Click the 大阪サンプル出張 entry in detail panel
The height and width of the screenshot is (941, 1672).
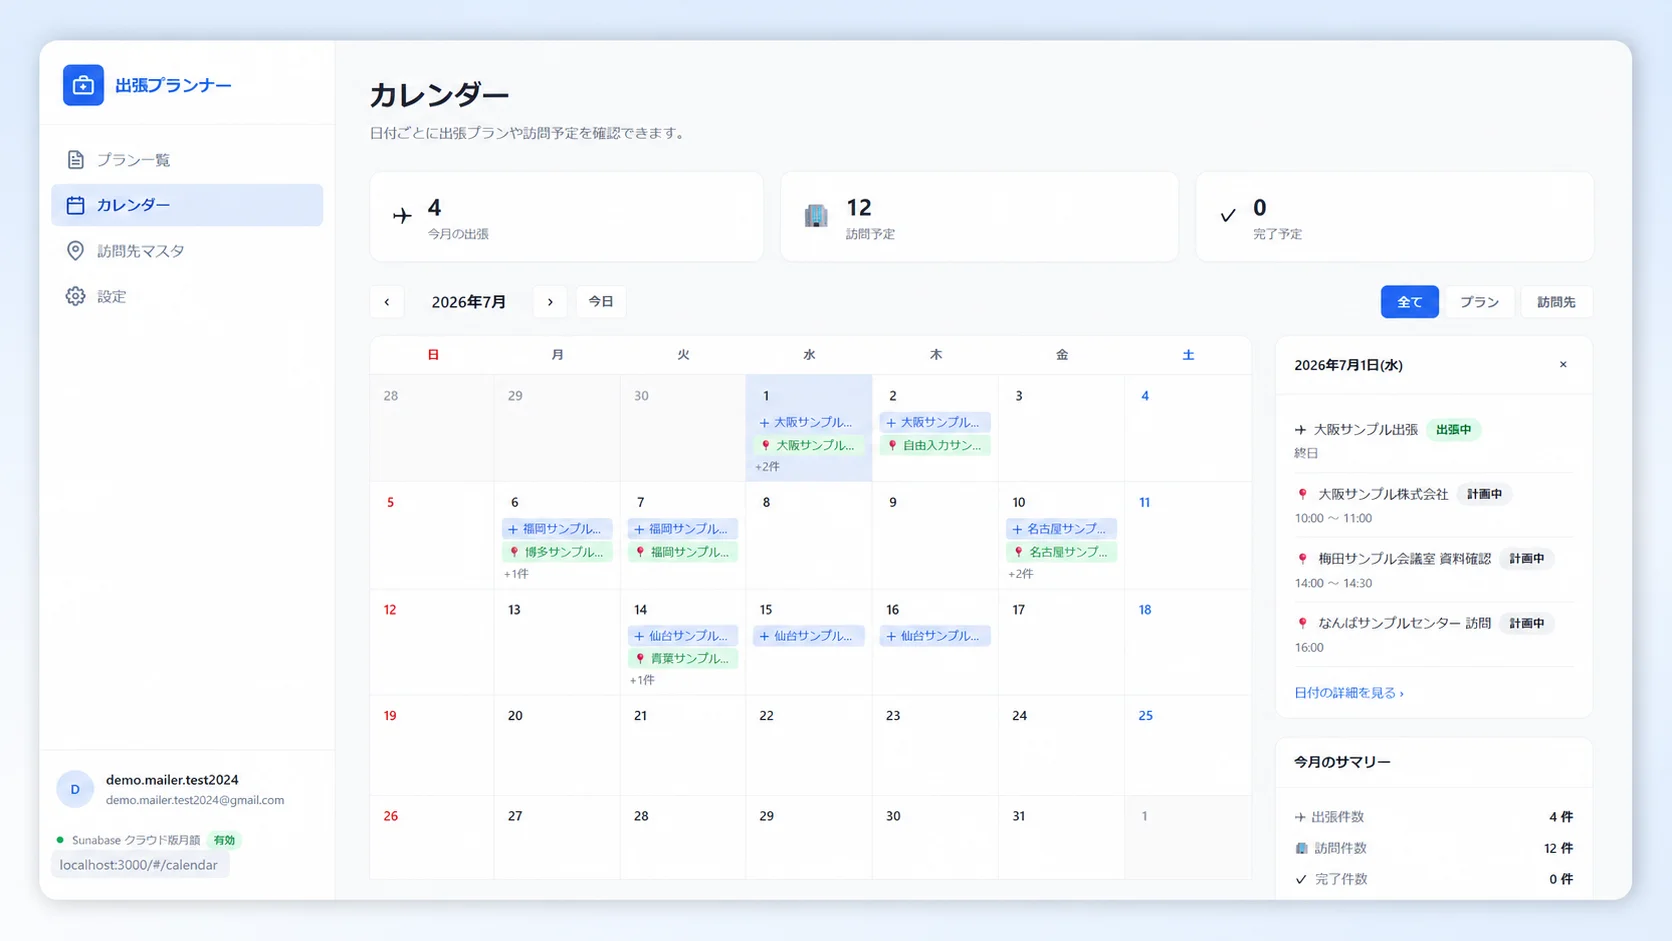[x=1433, y=440]
